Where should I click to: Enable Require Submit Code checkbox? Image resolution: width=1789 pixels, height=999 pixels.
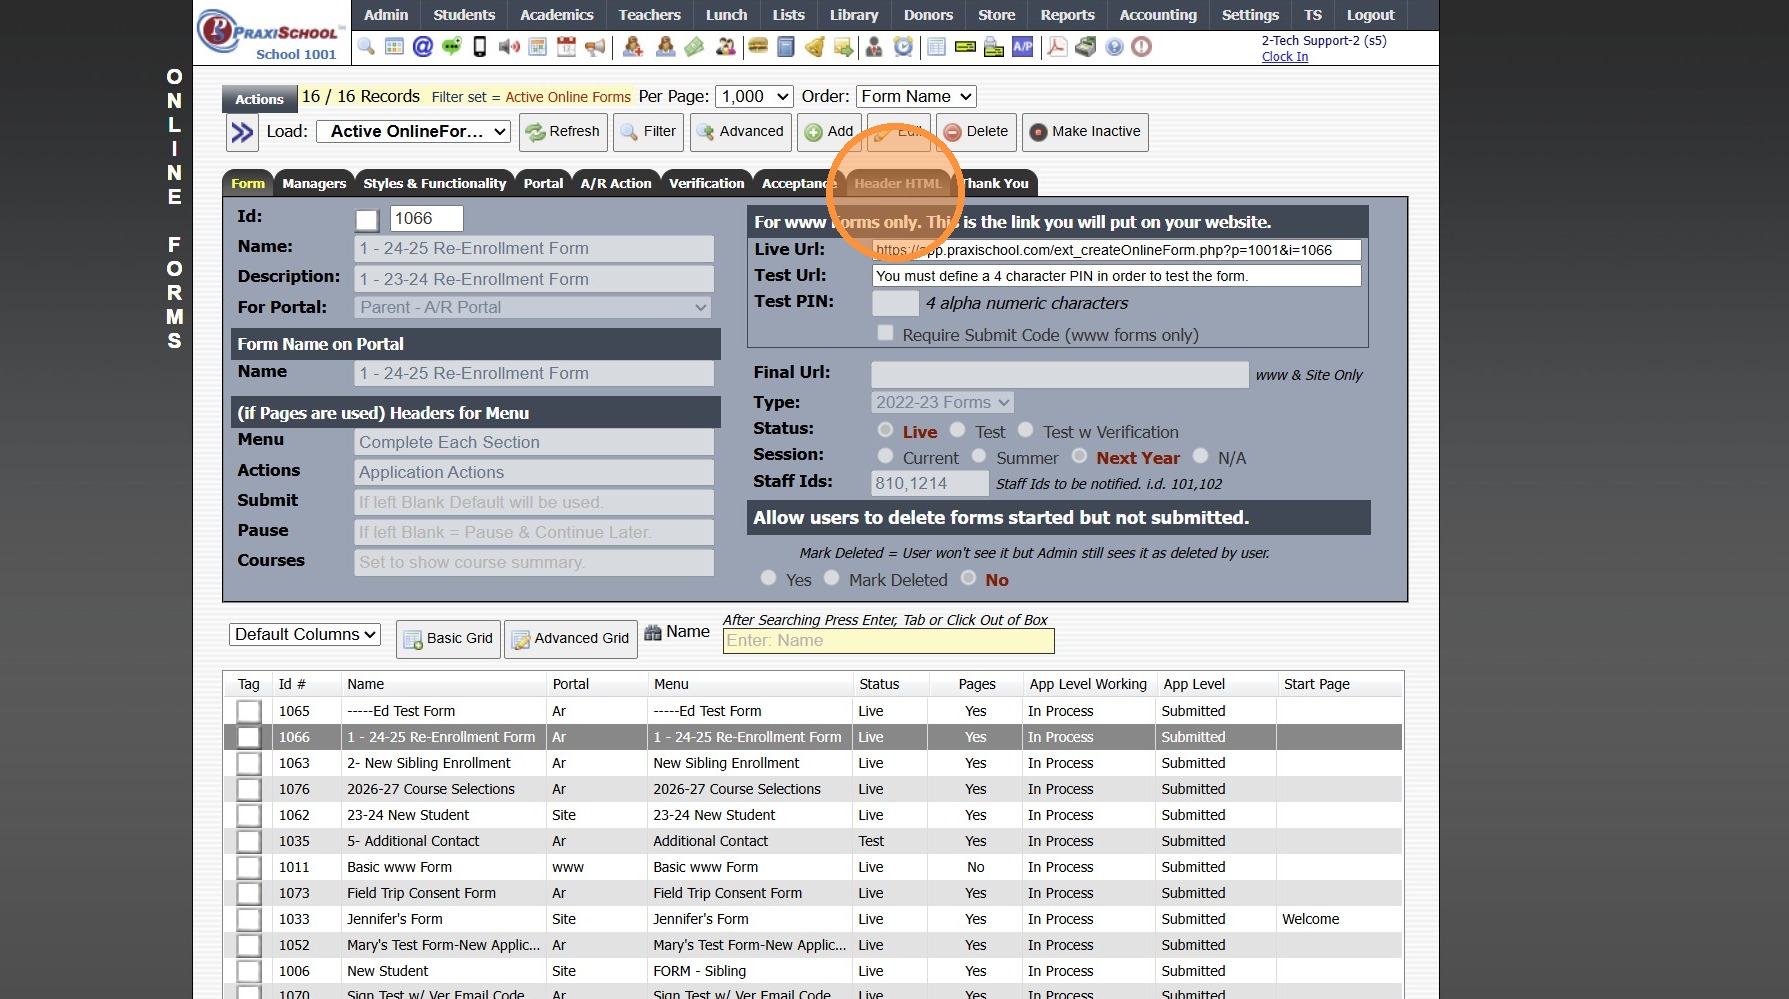[885, 333]
